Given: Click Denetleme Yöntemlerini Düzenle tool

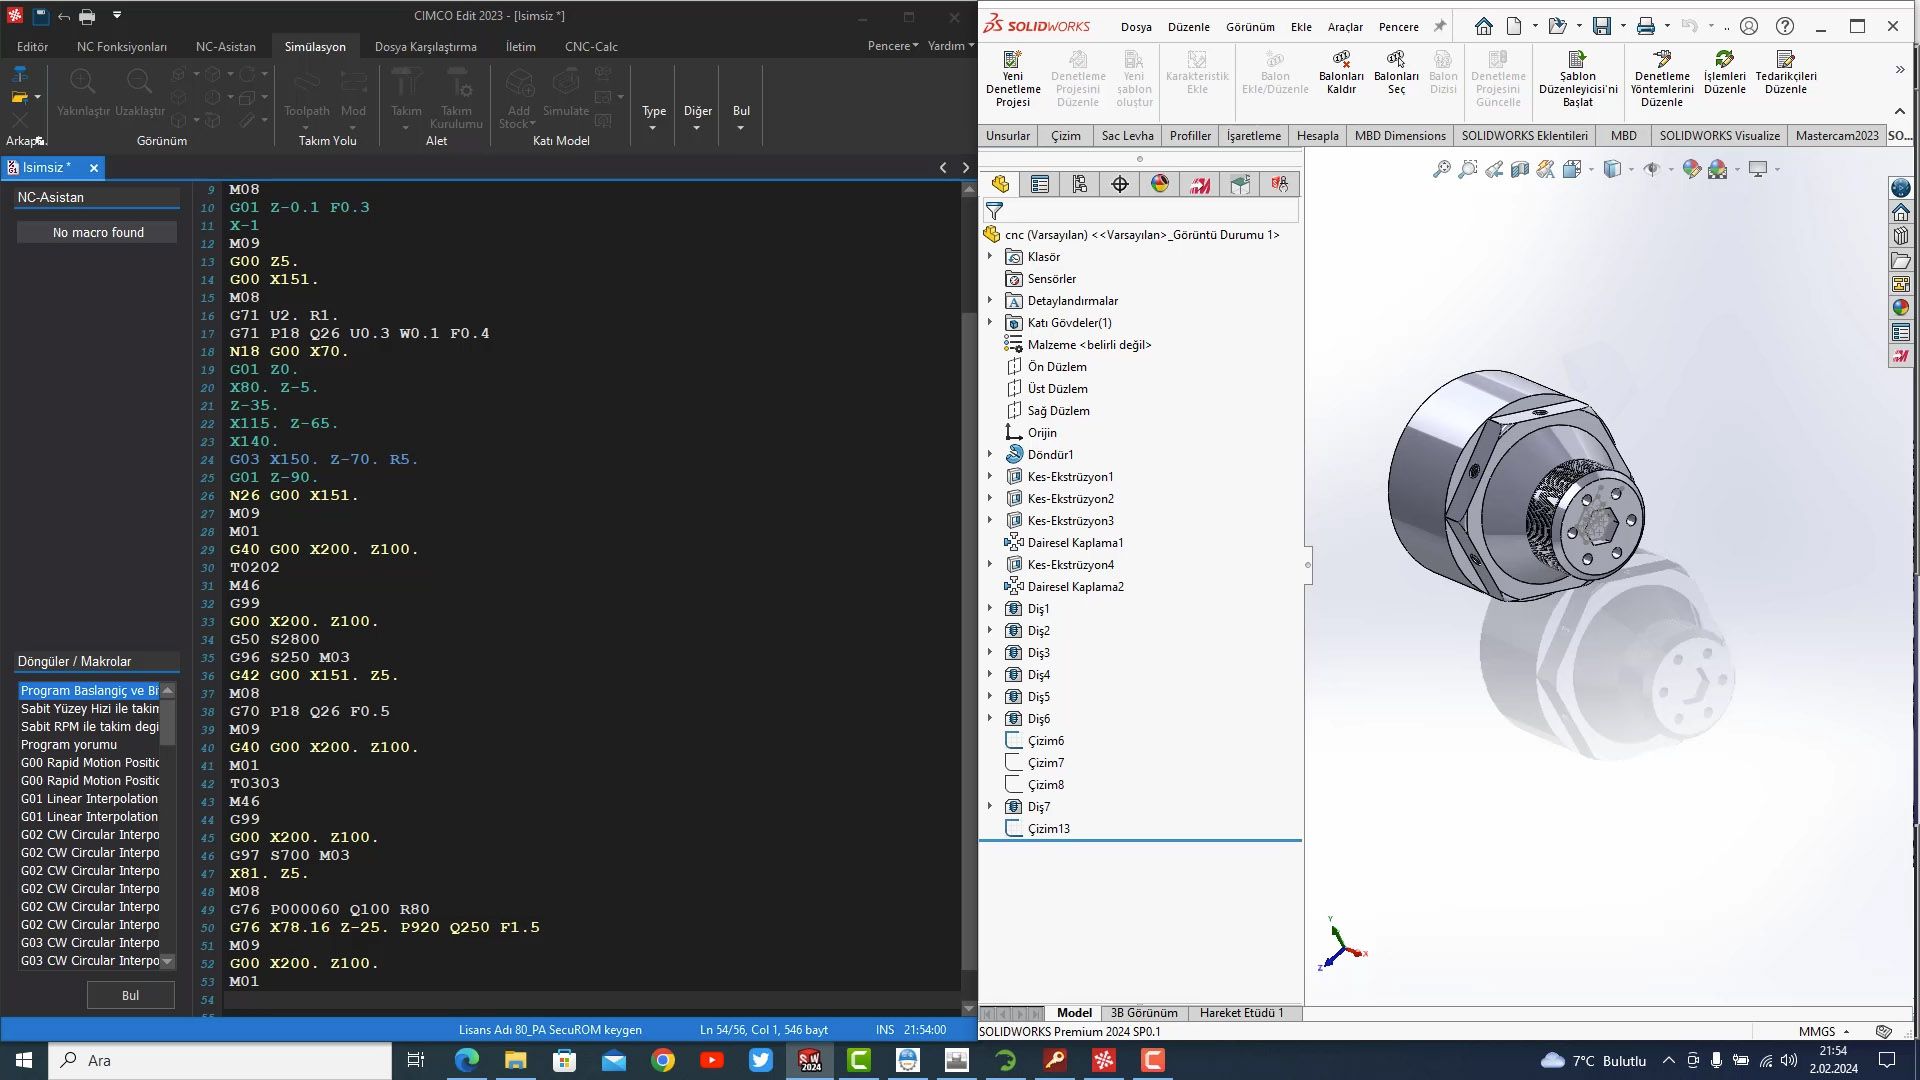Looking at the screenshot, I should [1662, 79].
